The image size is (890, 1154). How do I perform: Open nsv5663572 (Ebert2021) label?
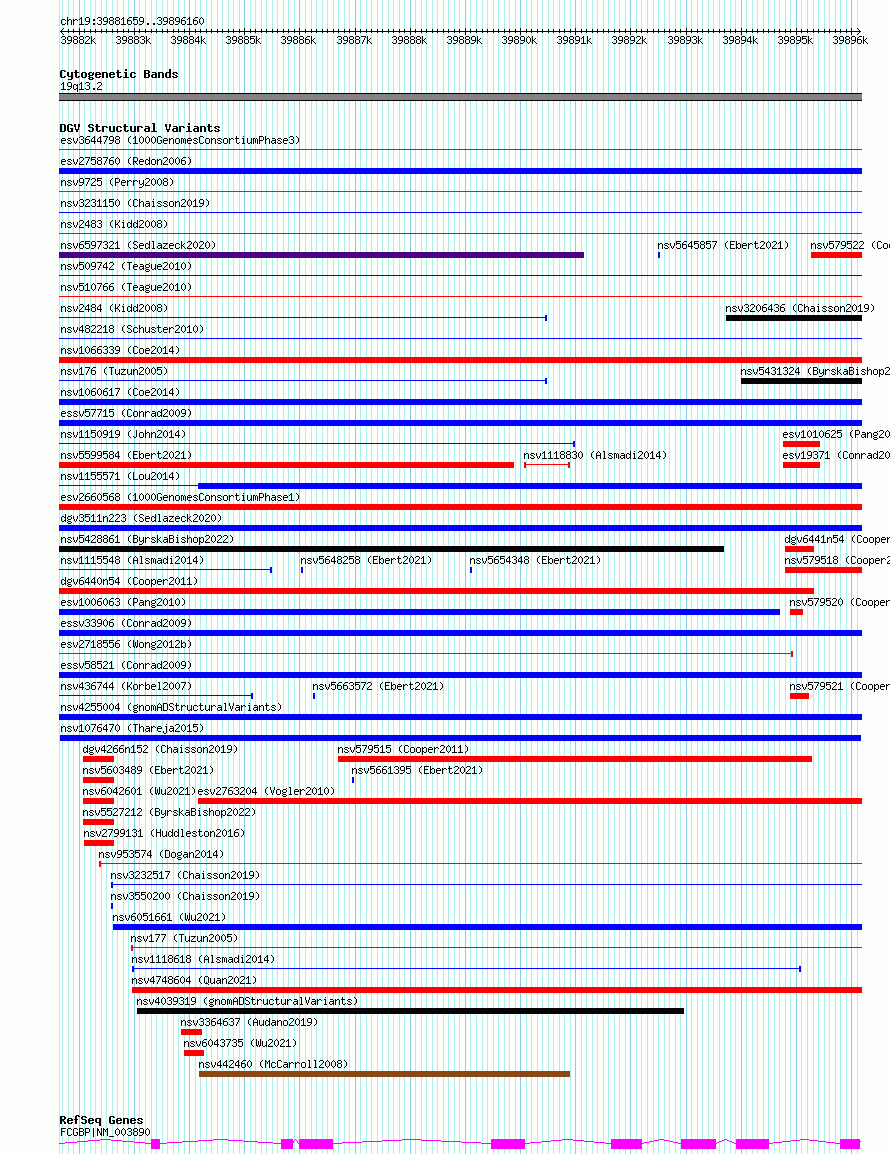coord(378,687)
